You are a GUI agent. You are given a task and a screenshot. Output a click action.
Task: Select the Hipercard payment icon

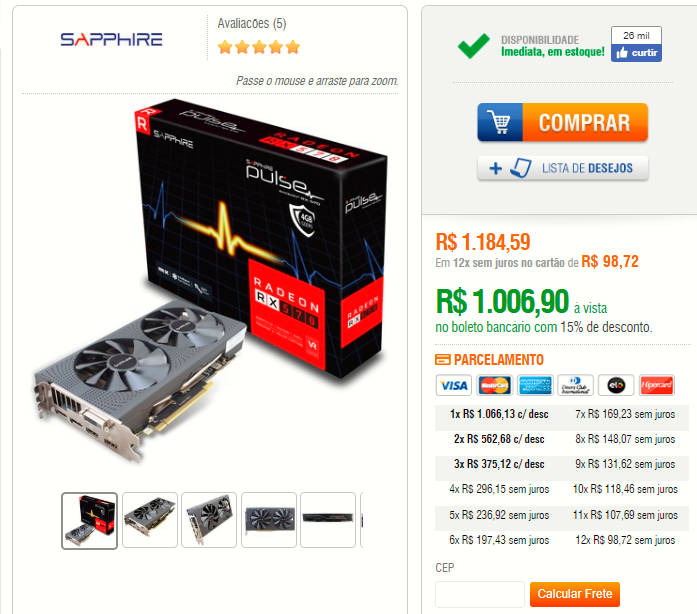(x=657, y=385)
